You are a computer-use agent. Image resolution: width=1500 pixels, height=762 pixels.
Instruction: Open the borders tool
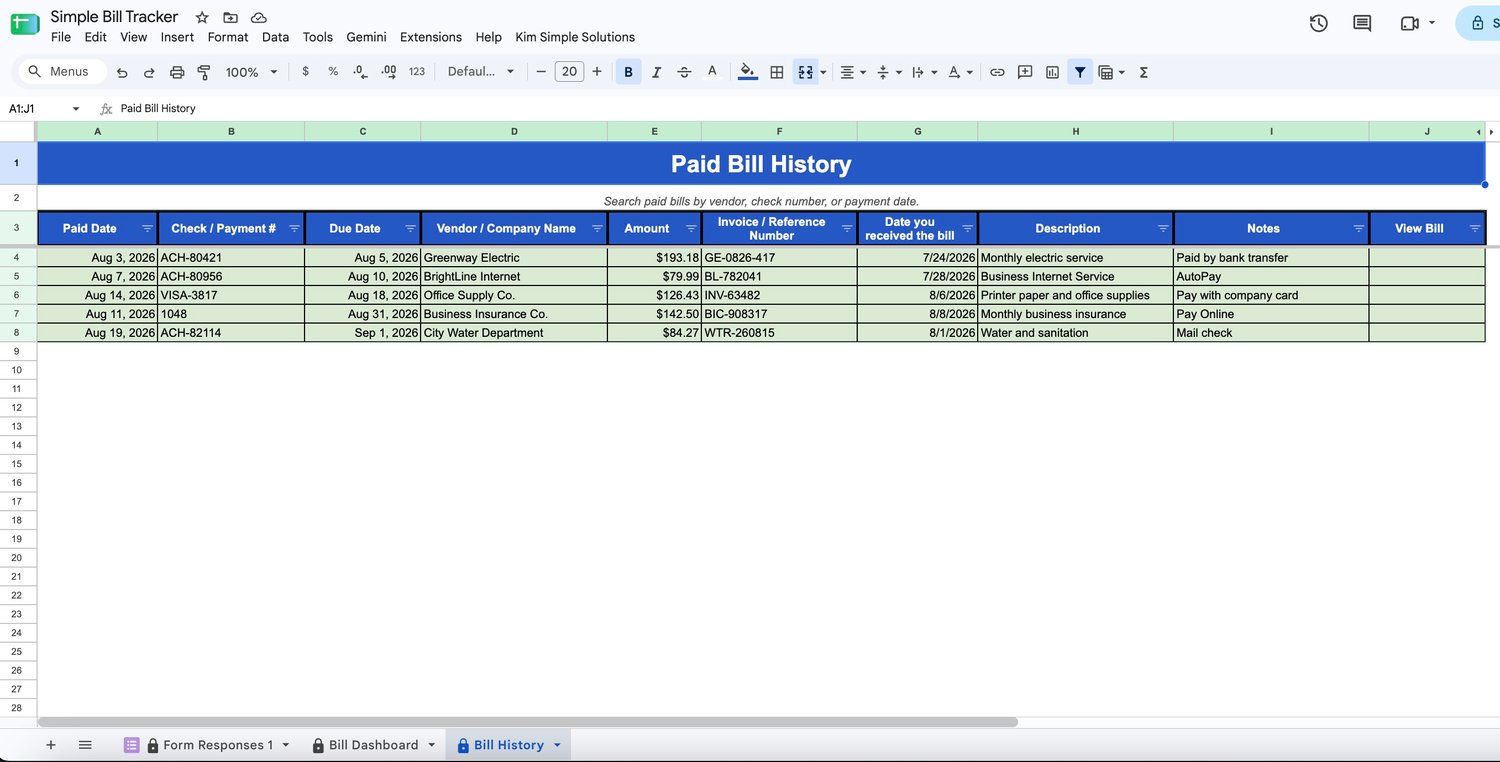tap(776, 72)
